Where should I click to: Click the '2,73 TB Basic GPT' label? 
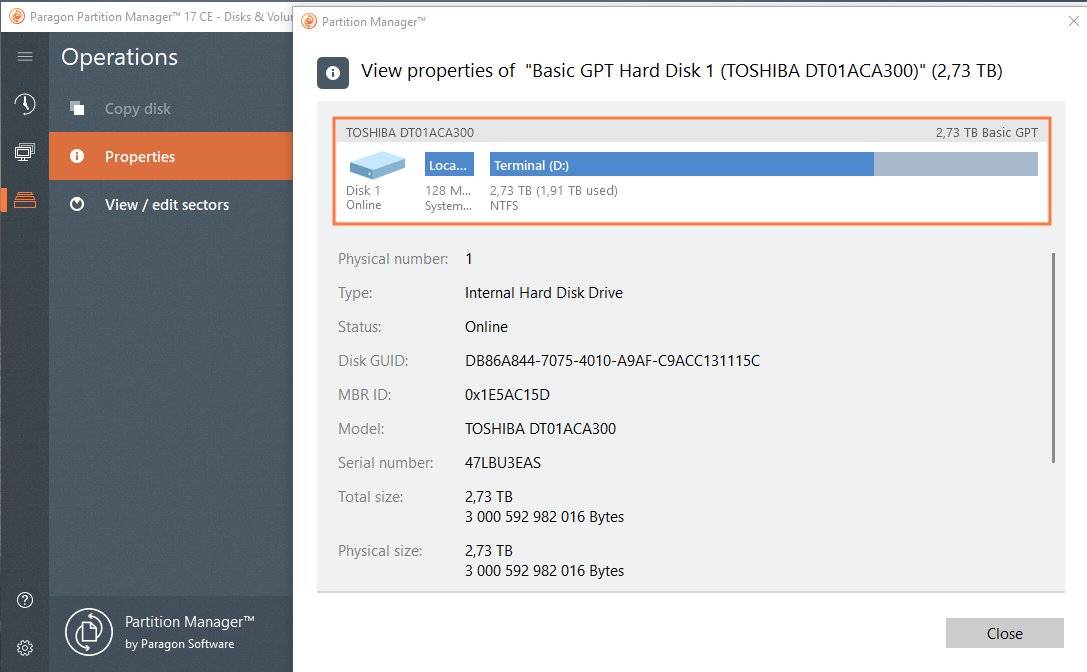pos(986,132)
